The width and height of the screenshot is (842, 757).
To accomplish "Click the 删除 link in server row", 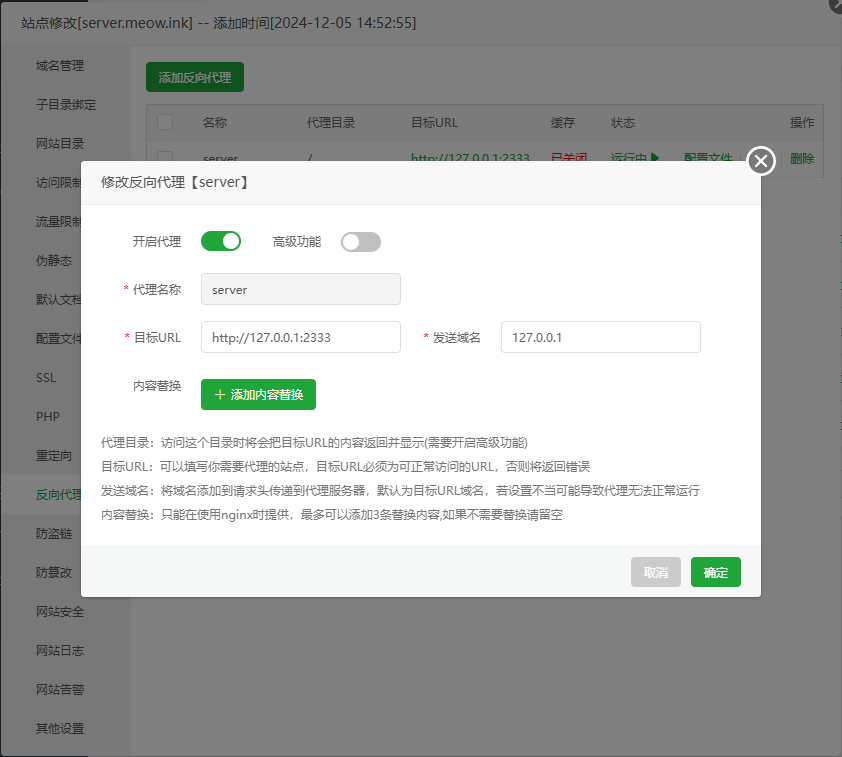I will [801, 158].
